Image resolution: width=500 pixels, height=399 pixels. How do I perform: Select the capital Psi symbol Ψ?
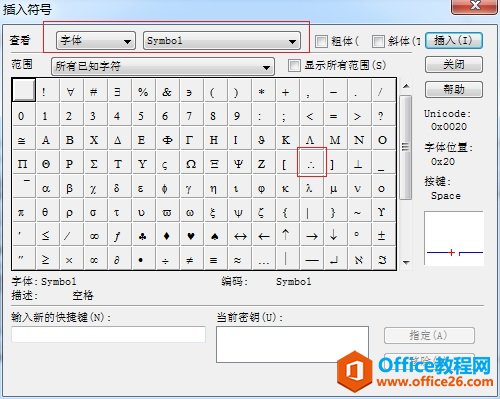pos(238,163)
